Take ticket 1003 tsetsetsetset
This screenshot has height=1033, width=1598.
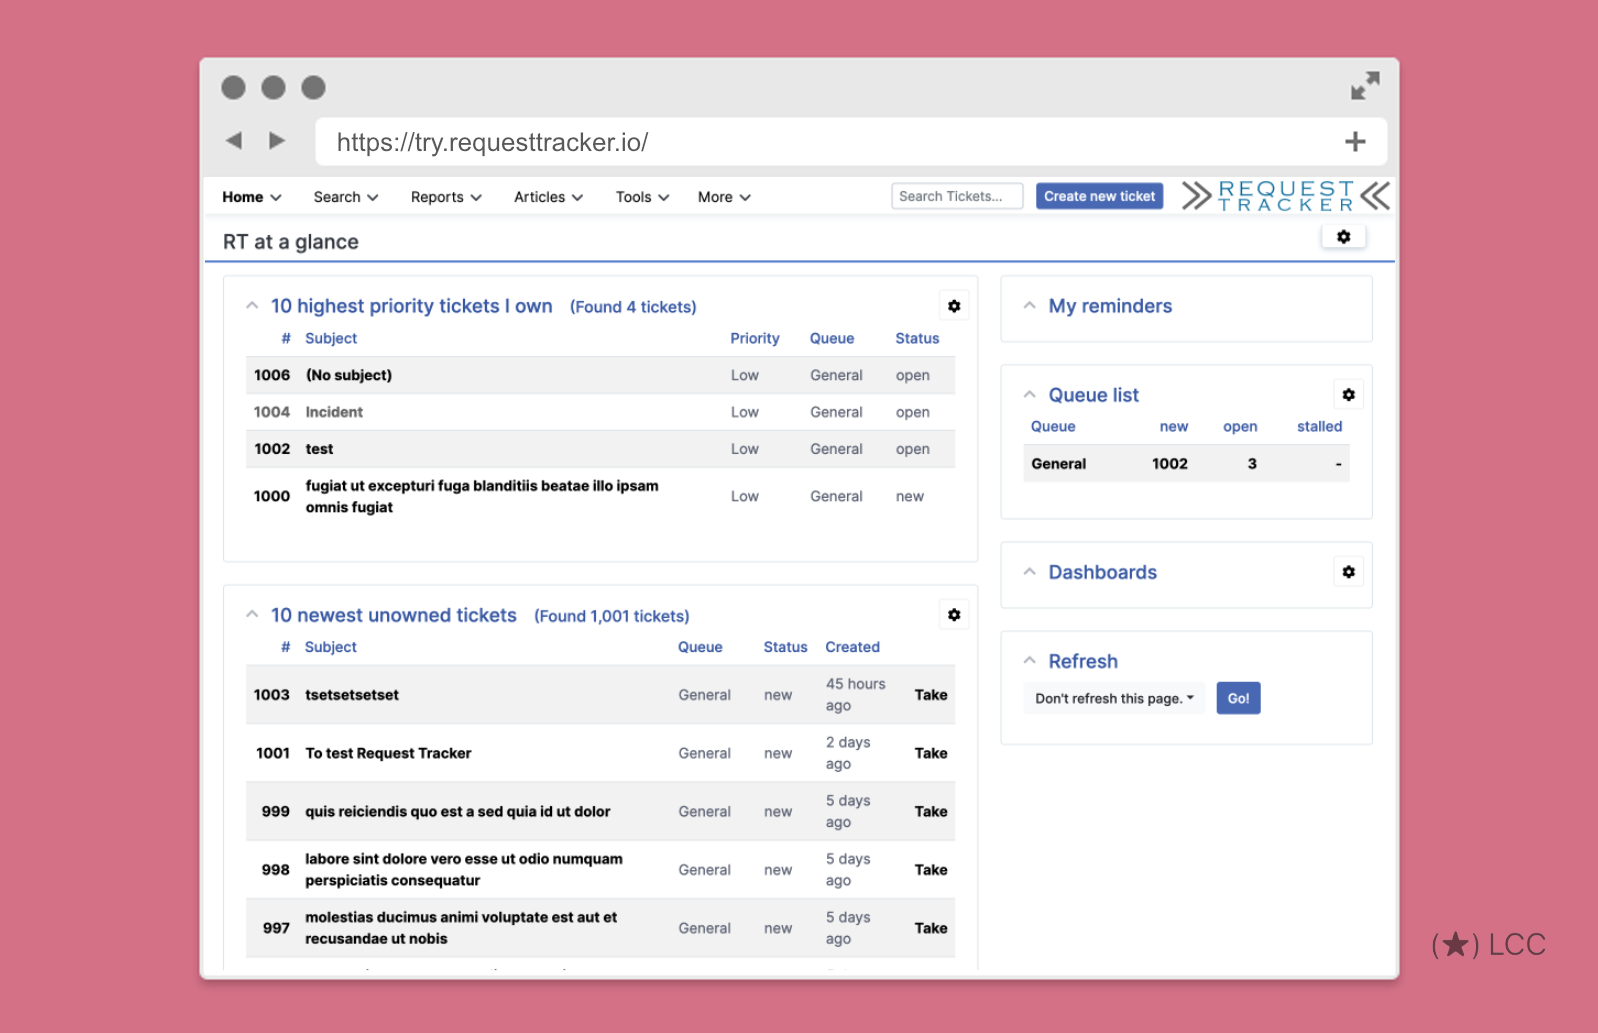[x=931, y=695]
